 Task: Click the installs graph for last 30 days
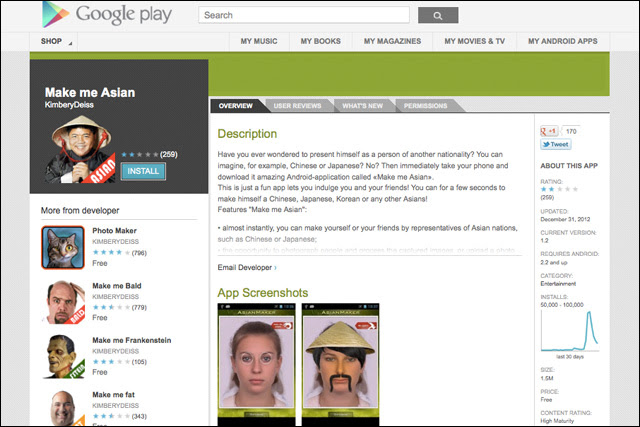coord(570,331)
